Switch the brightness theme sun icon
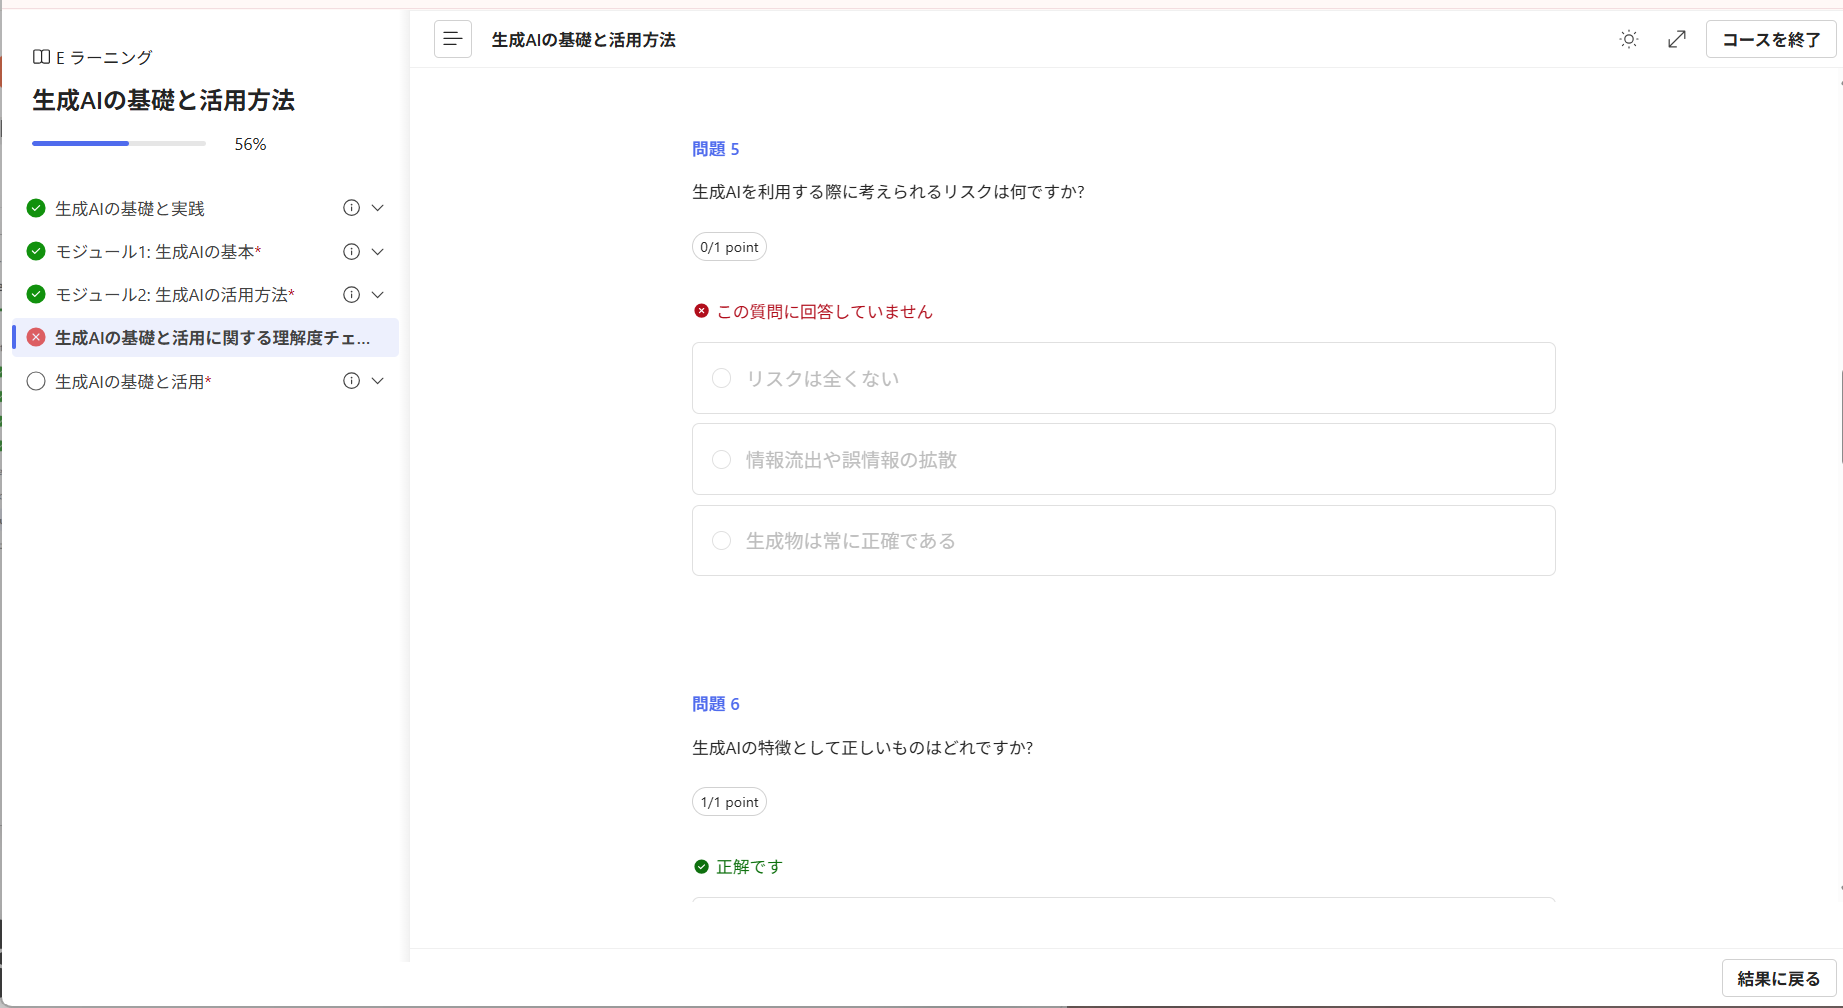The width and height of the screenshot is (1843, 1008). coord(1628,39)
